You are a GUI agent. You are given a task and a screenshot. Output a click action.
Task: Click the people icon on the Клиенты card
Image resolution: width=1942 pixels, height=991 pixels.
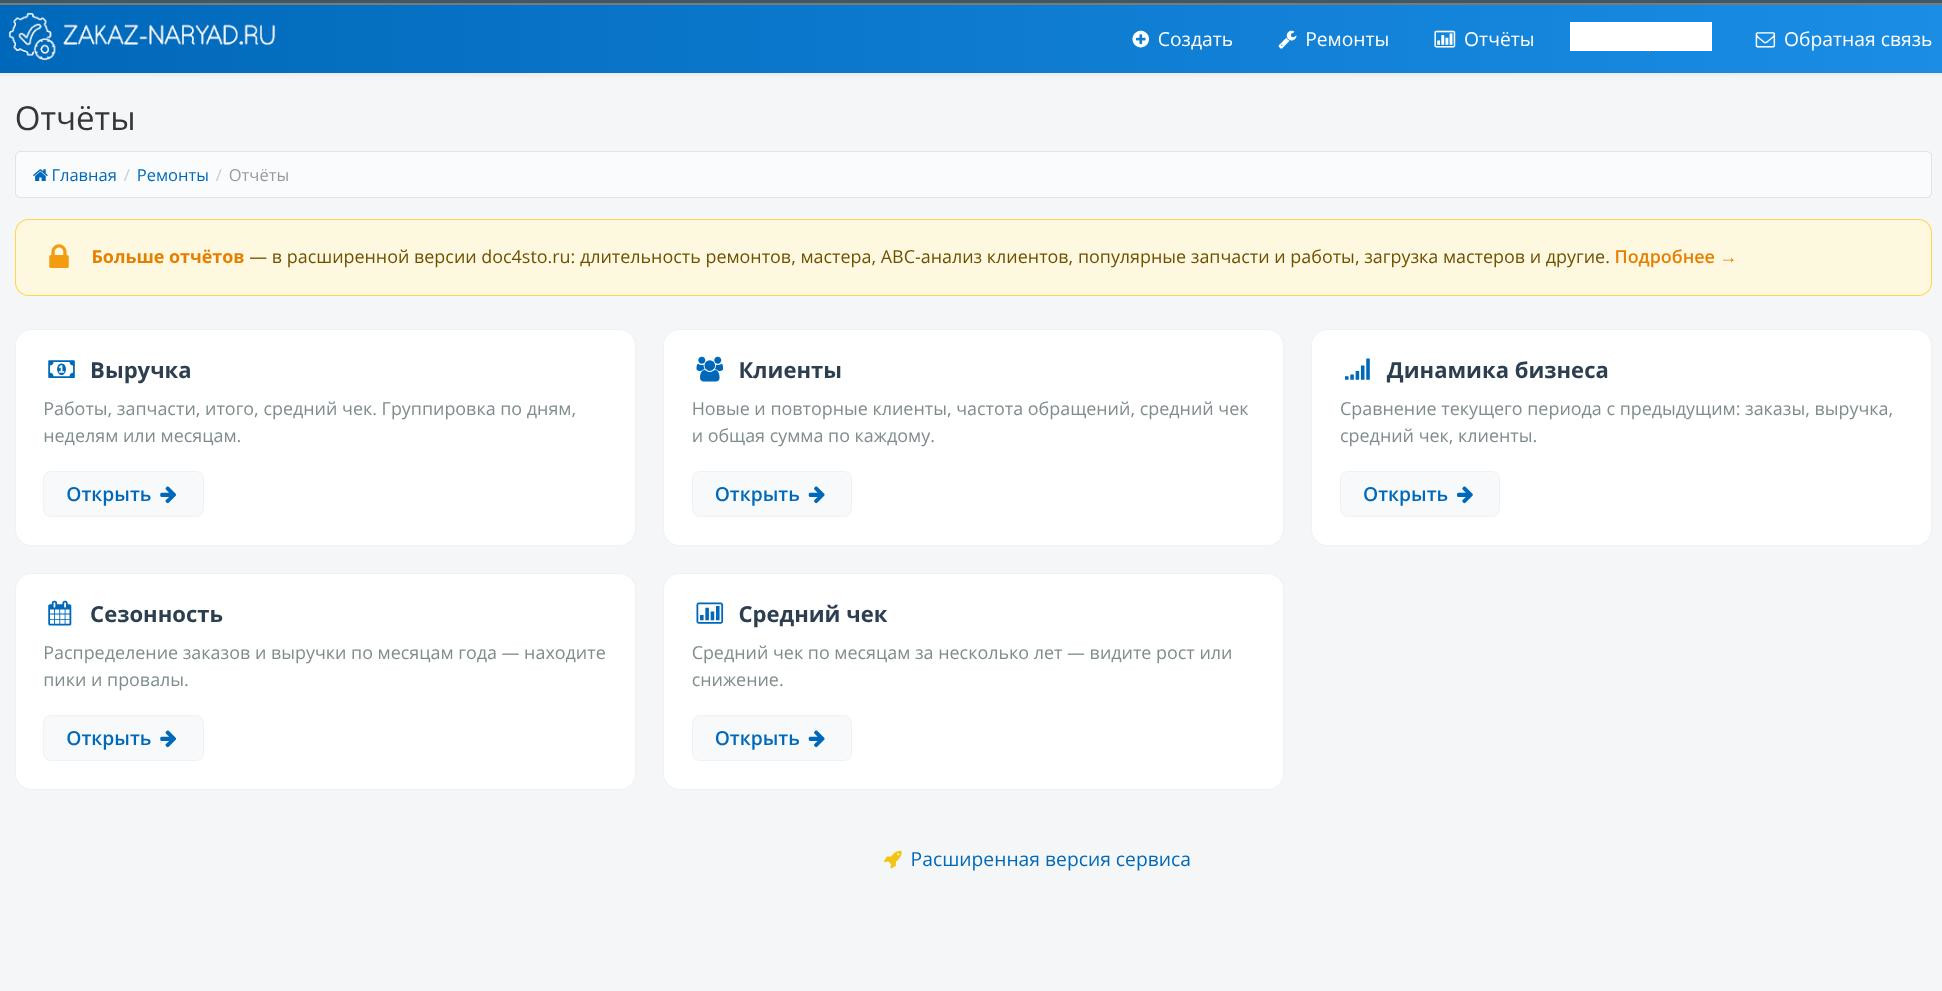[709, 368]
